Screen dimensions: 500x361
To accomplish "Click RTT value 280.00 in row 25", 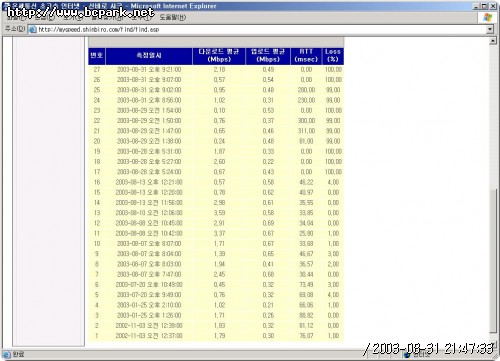I will [x=306, y=90].
